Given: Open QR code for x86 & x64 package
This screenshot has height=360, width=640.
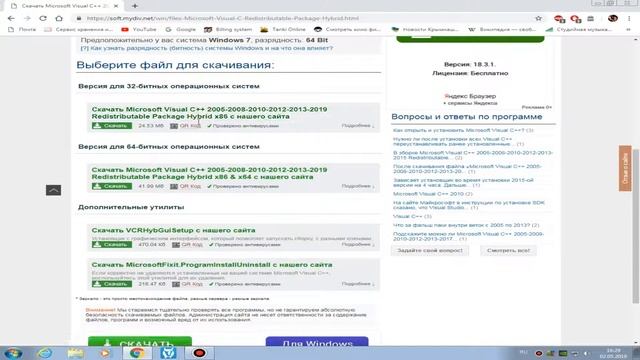Looking at the screenshot, I should (x=185, y=186).
